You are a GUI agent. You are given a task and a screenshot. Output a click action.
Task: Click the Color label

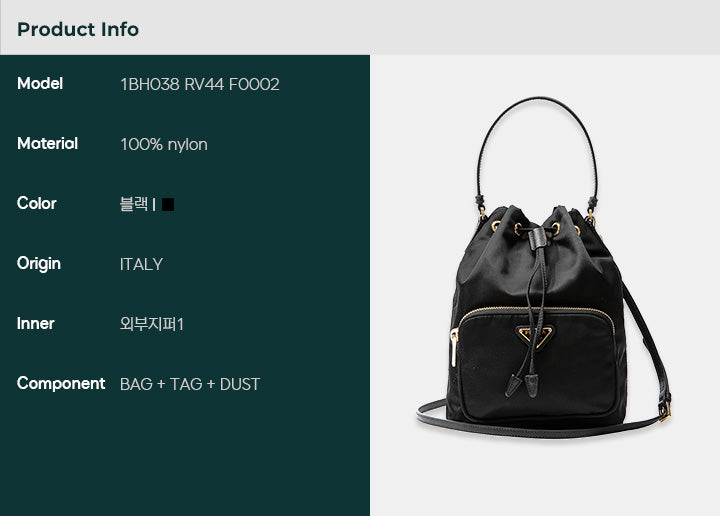click(x=37, y=203)
